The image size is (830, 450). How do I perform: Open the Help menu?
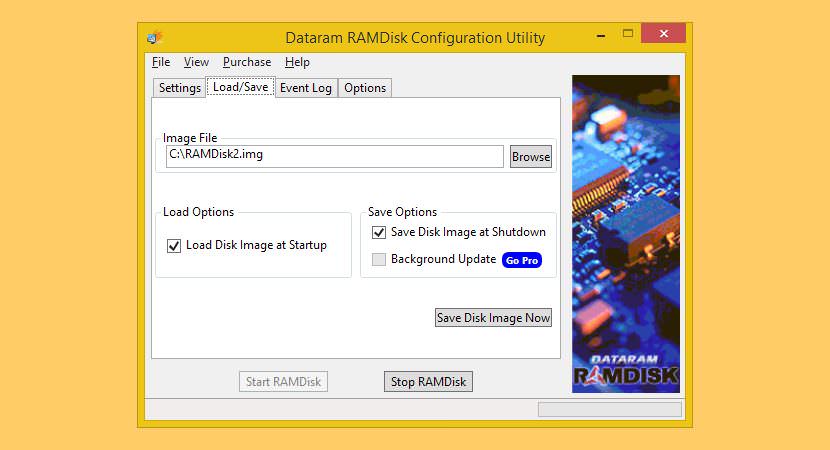(297, 62)
